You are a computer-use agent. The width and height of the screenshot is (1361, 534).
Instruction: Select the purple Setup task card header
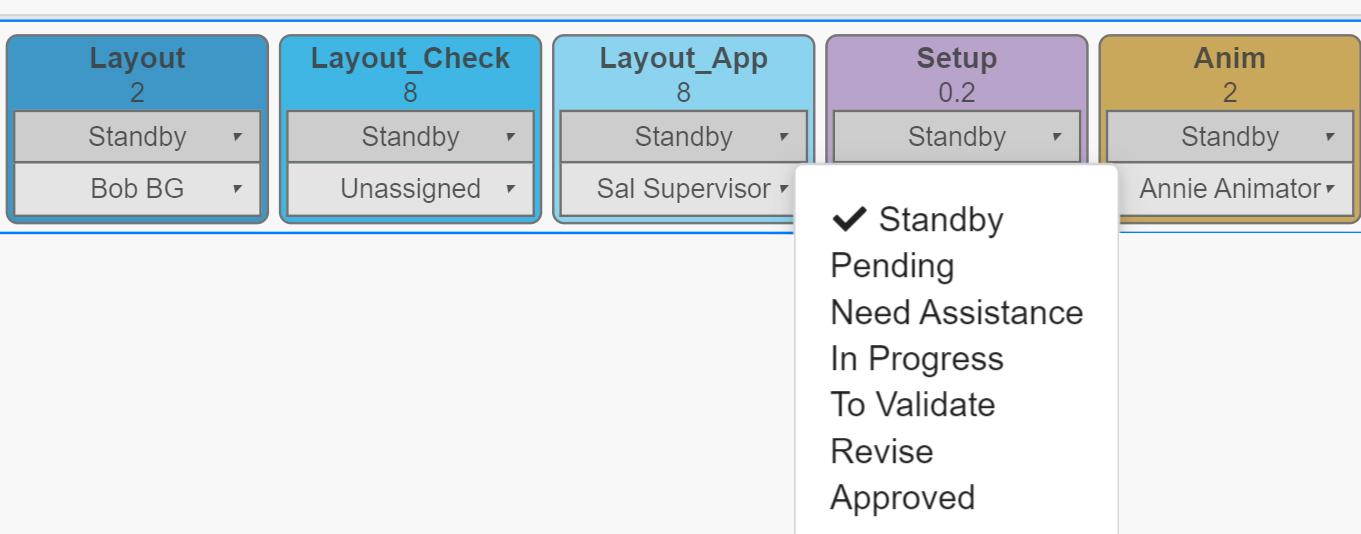tap(956, 59)
